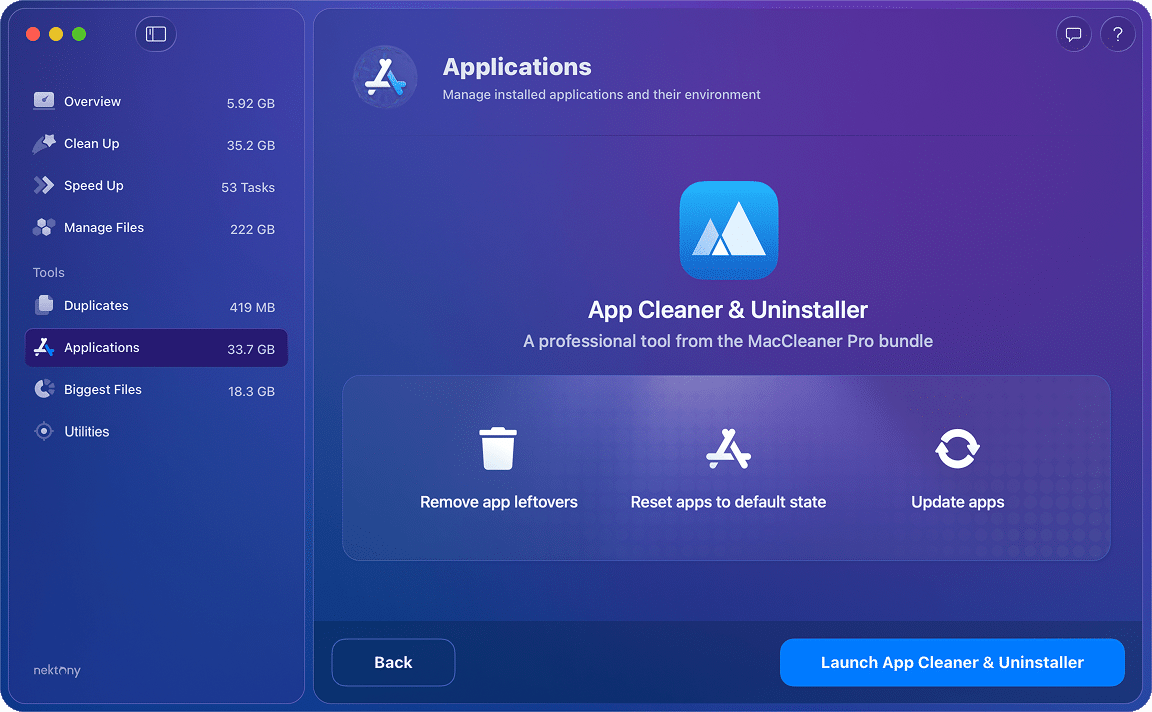
Task: Click the nektony logo
Action: [56, 670]
